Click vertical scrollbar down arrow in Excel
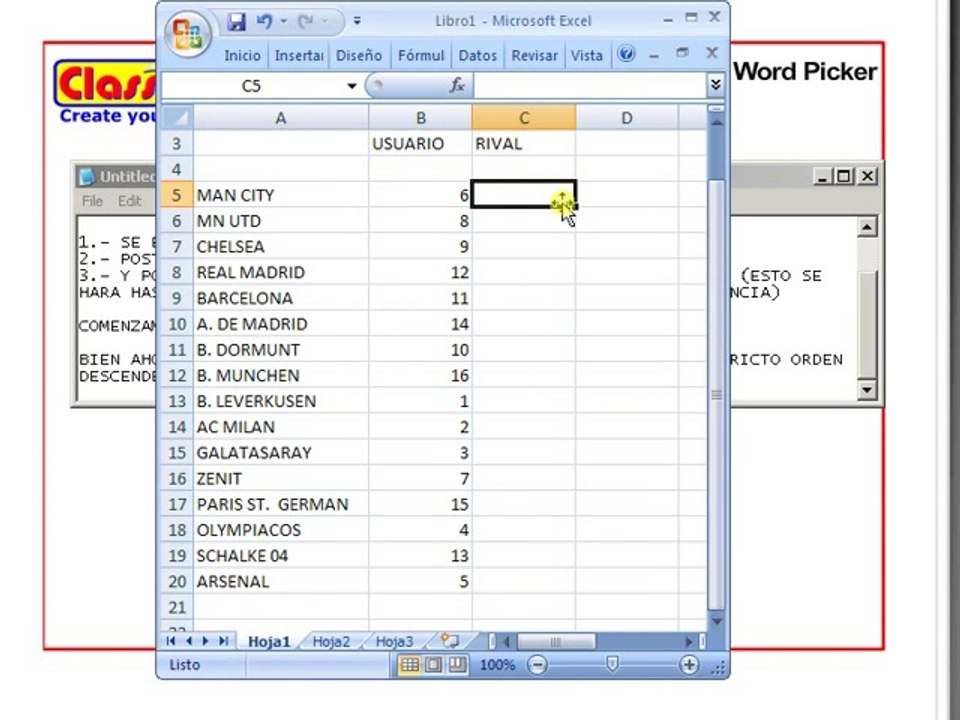 click(x=716, y=621)
